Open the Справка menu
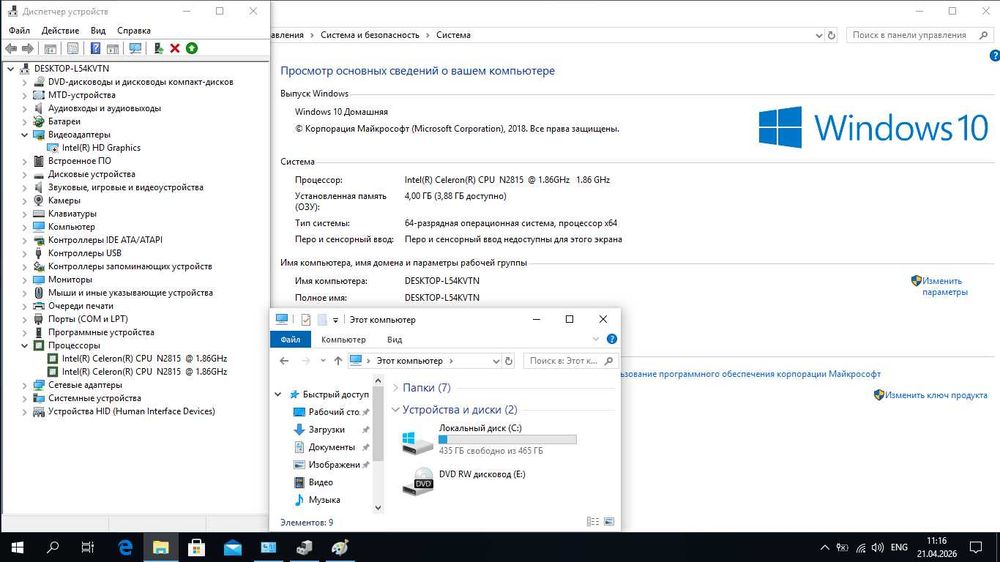The height and width of the screenshot is (562, 1000). click(x=134, y=31)
